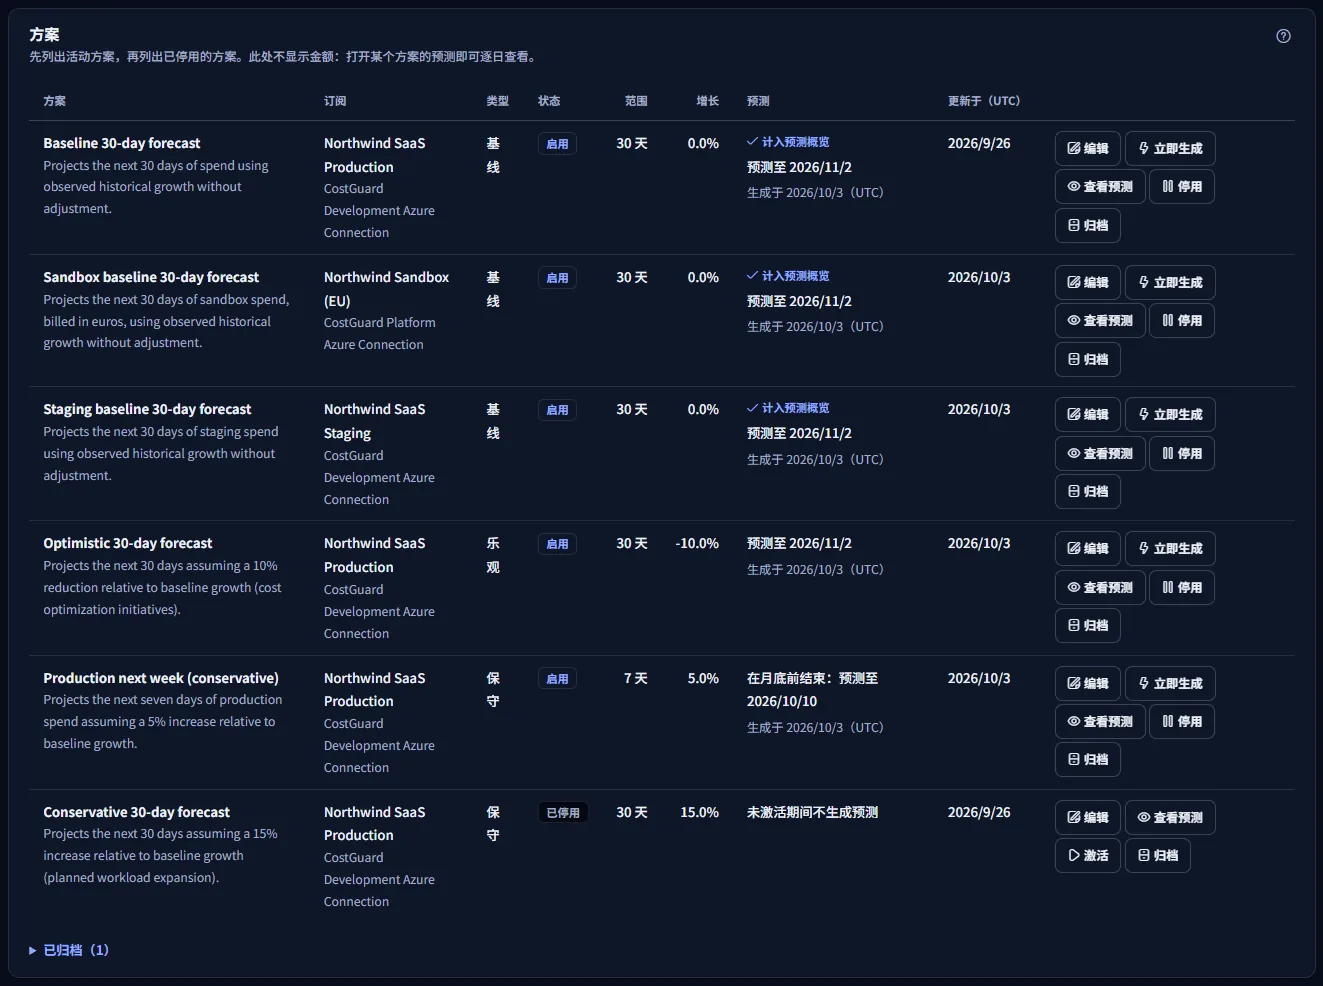Click 归档 for Optimistic 30-day forecast
The height and width of the screenshot is (986, 1323).
pyautogui.click(x=1088, y=625)
